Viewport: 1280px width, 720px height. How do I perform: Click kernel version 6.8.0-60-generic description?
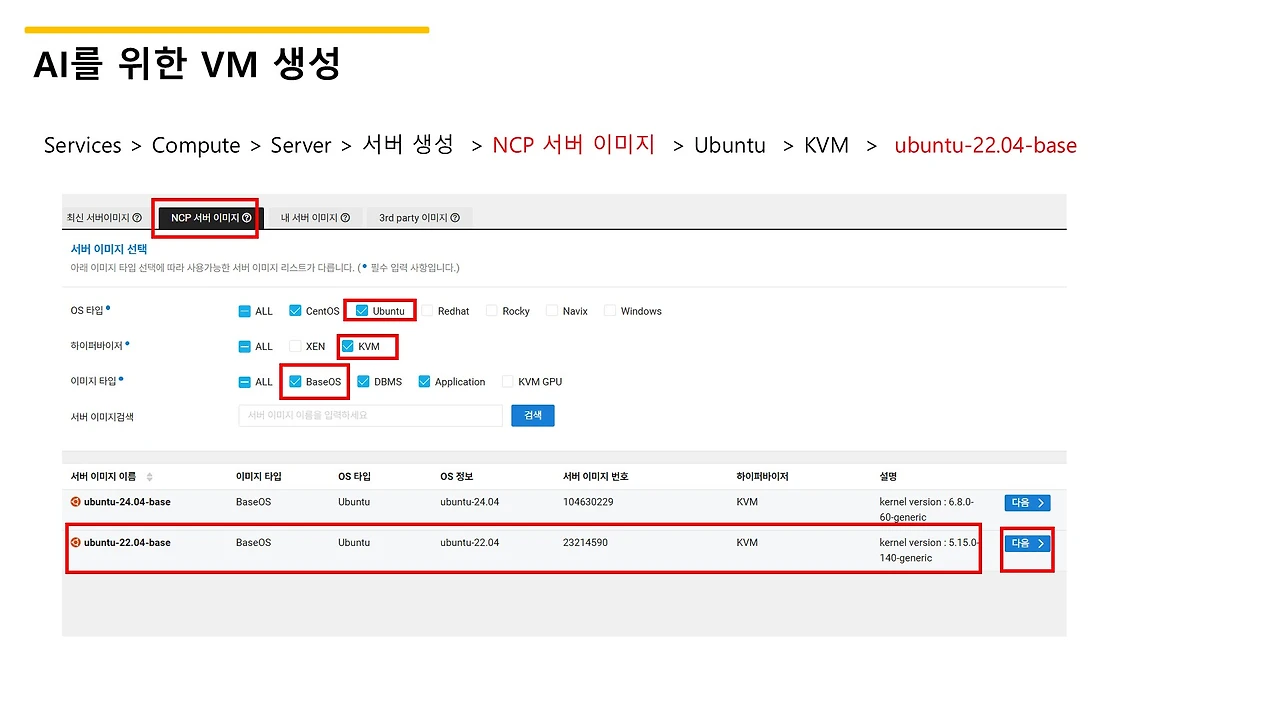point(926,509)
